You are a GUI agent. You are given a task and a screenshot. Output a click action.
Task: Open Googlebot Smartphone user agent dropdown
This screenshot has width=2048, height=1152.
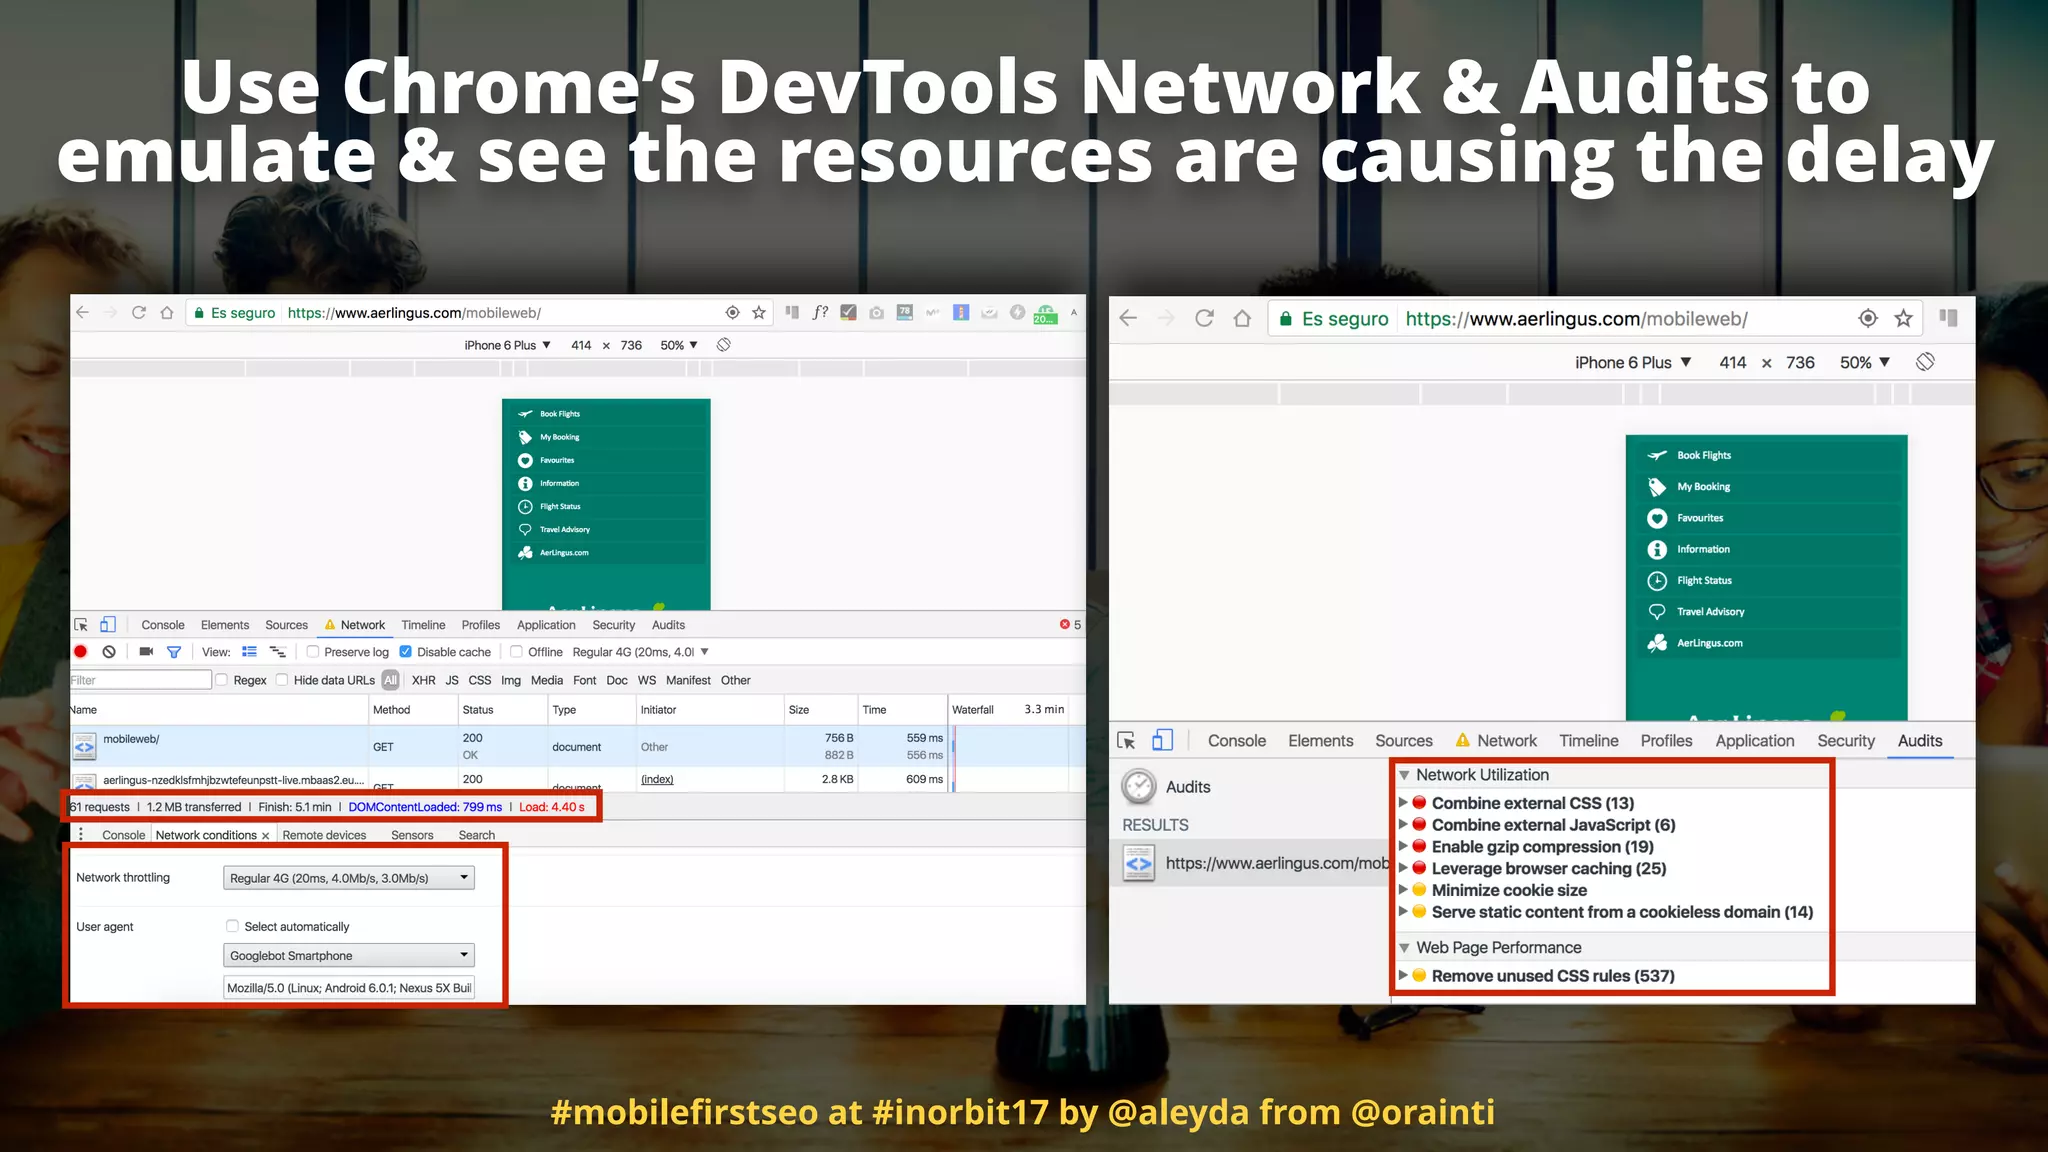(349, 955)
